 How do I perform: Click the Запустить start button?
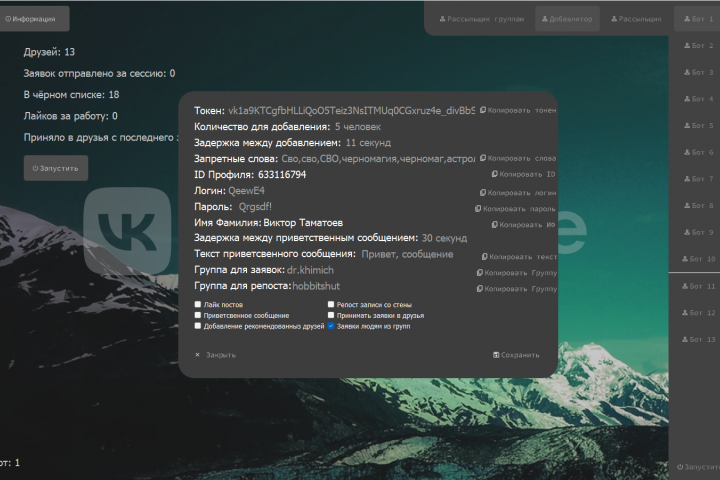tap(56, 168)
